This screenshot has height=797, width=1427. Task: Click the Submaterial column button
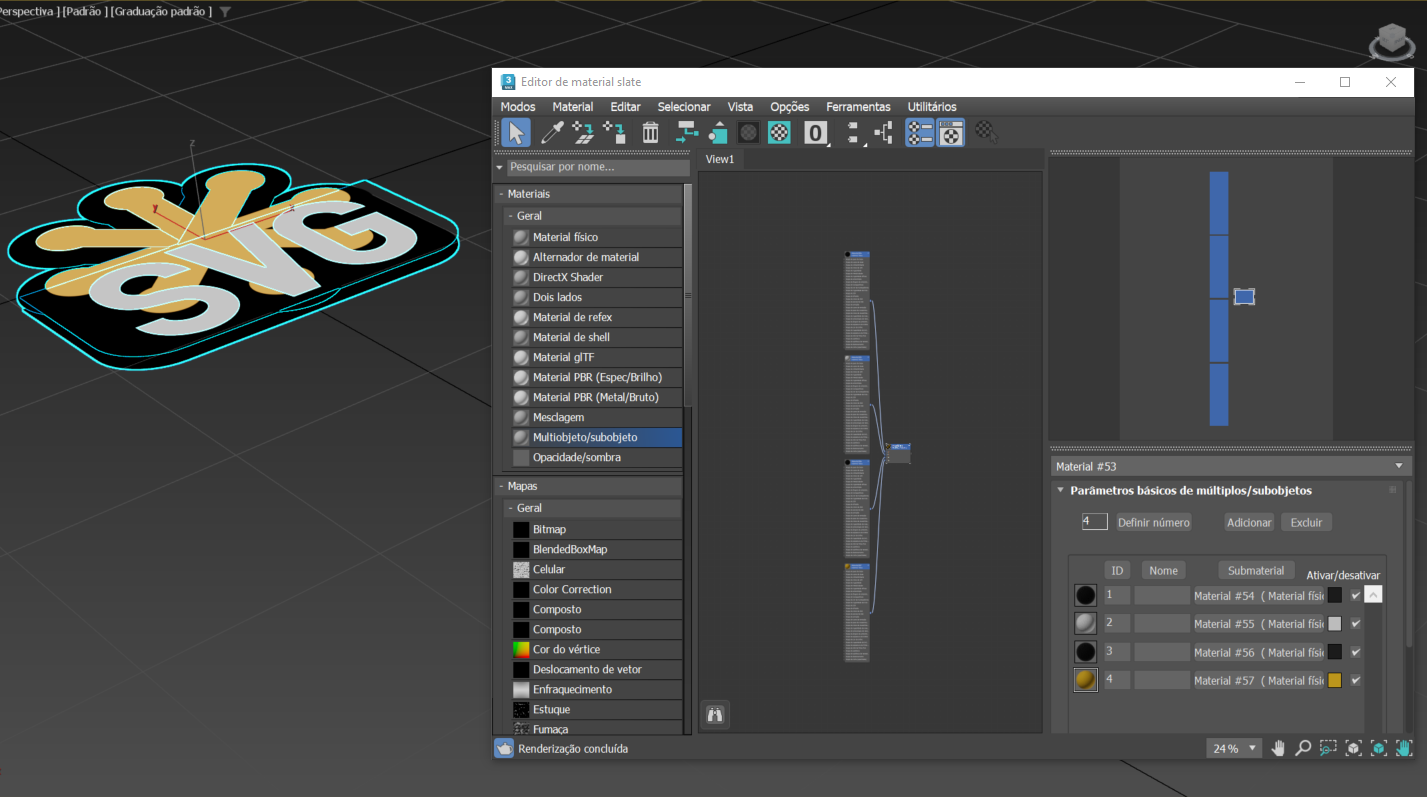coord(1256,570)
